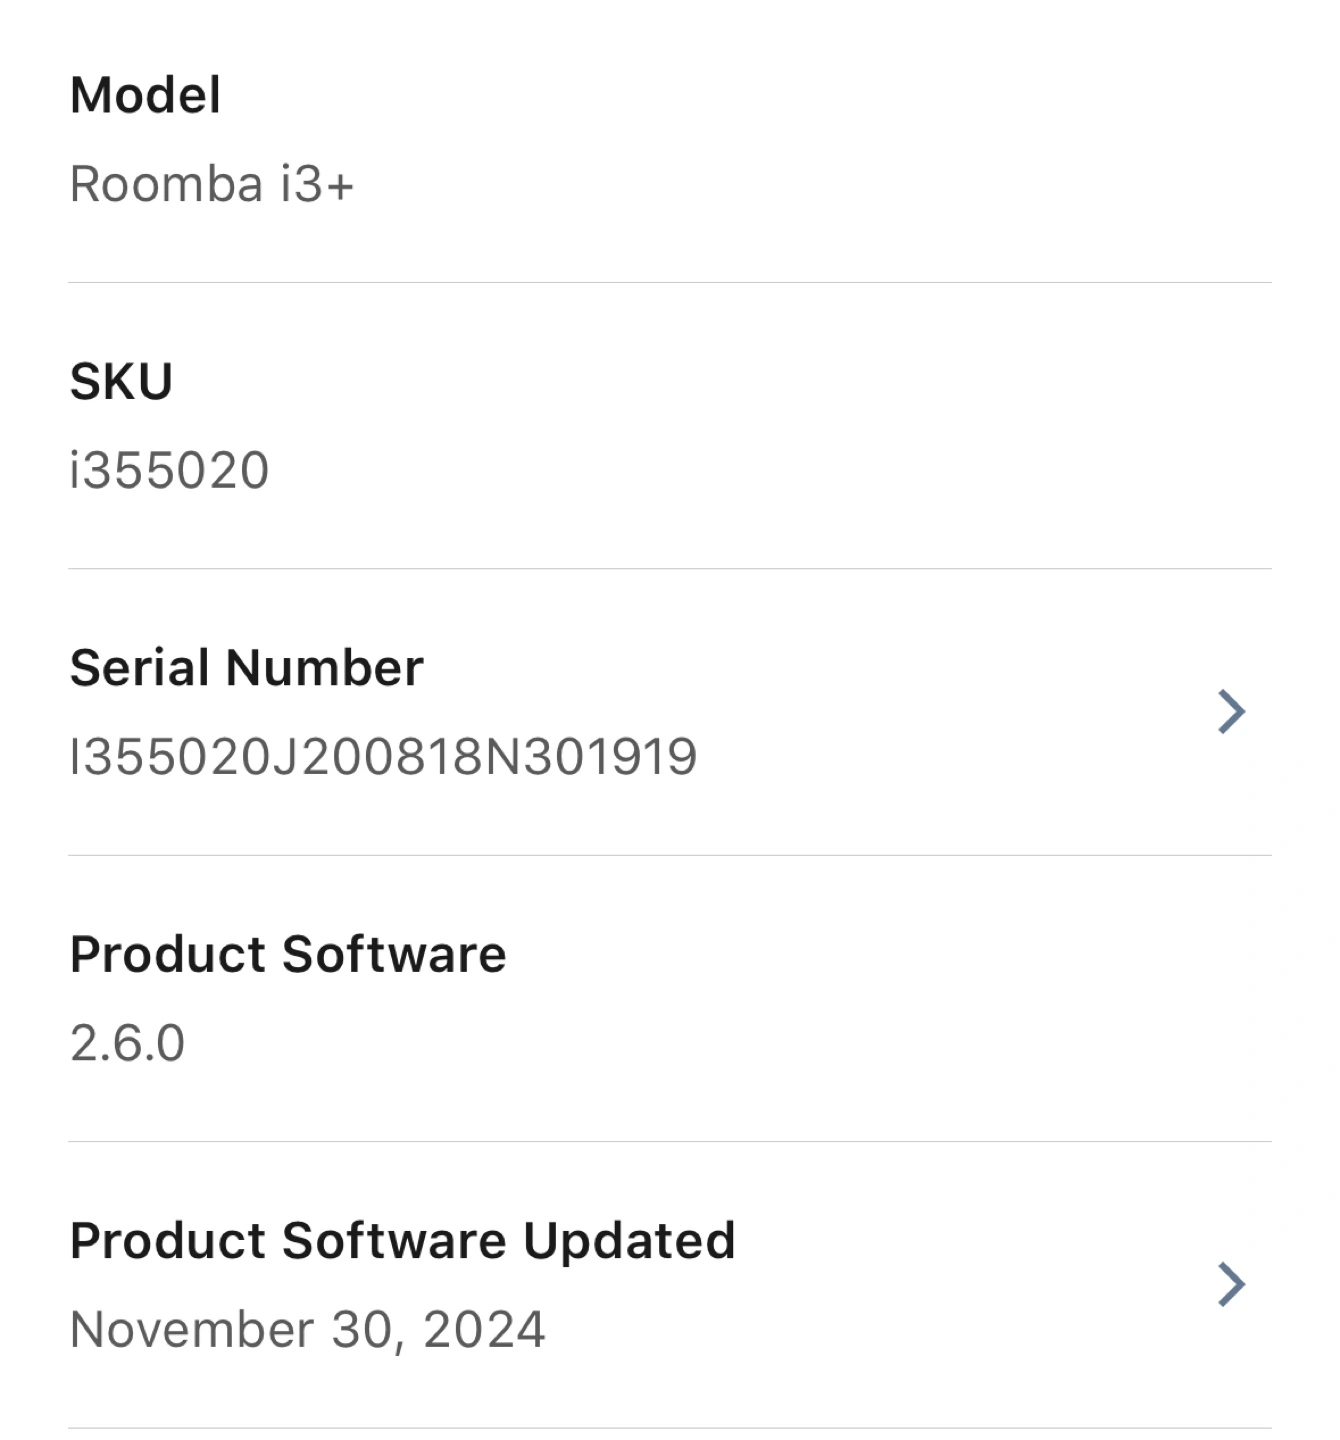This screenshot has width=1340, height=1440.
Task: Click the divider under Product Software row
Action: click(670, 1141)
